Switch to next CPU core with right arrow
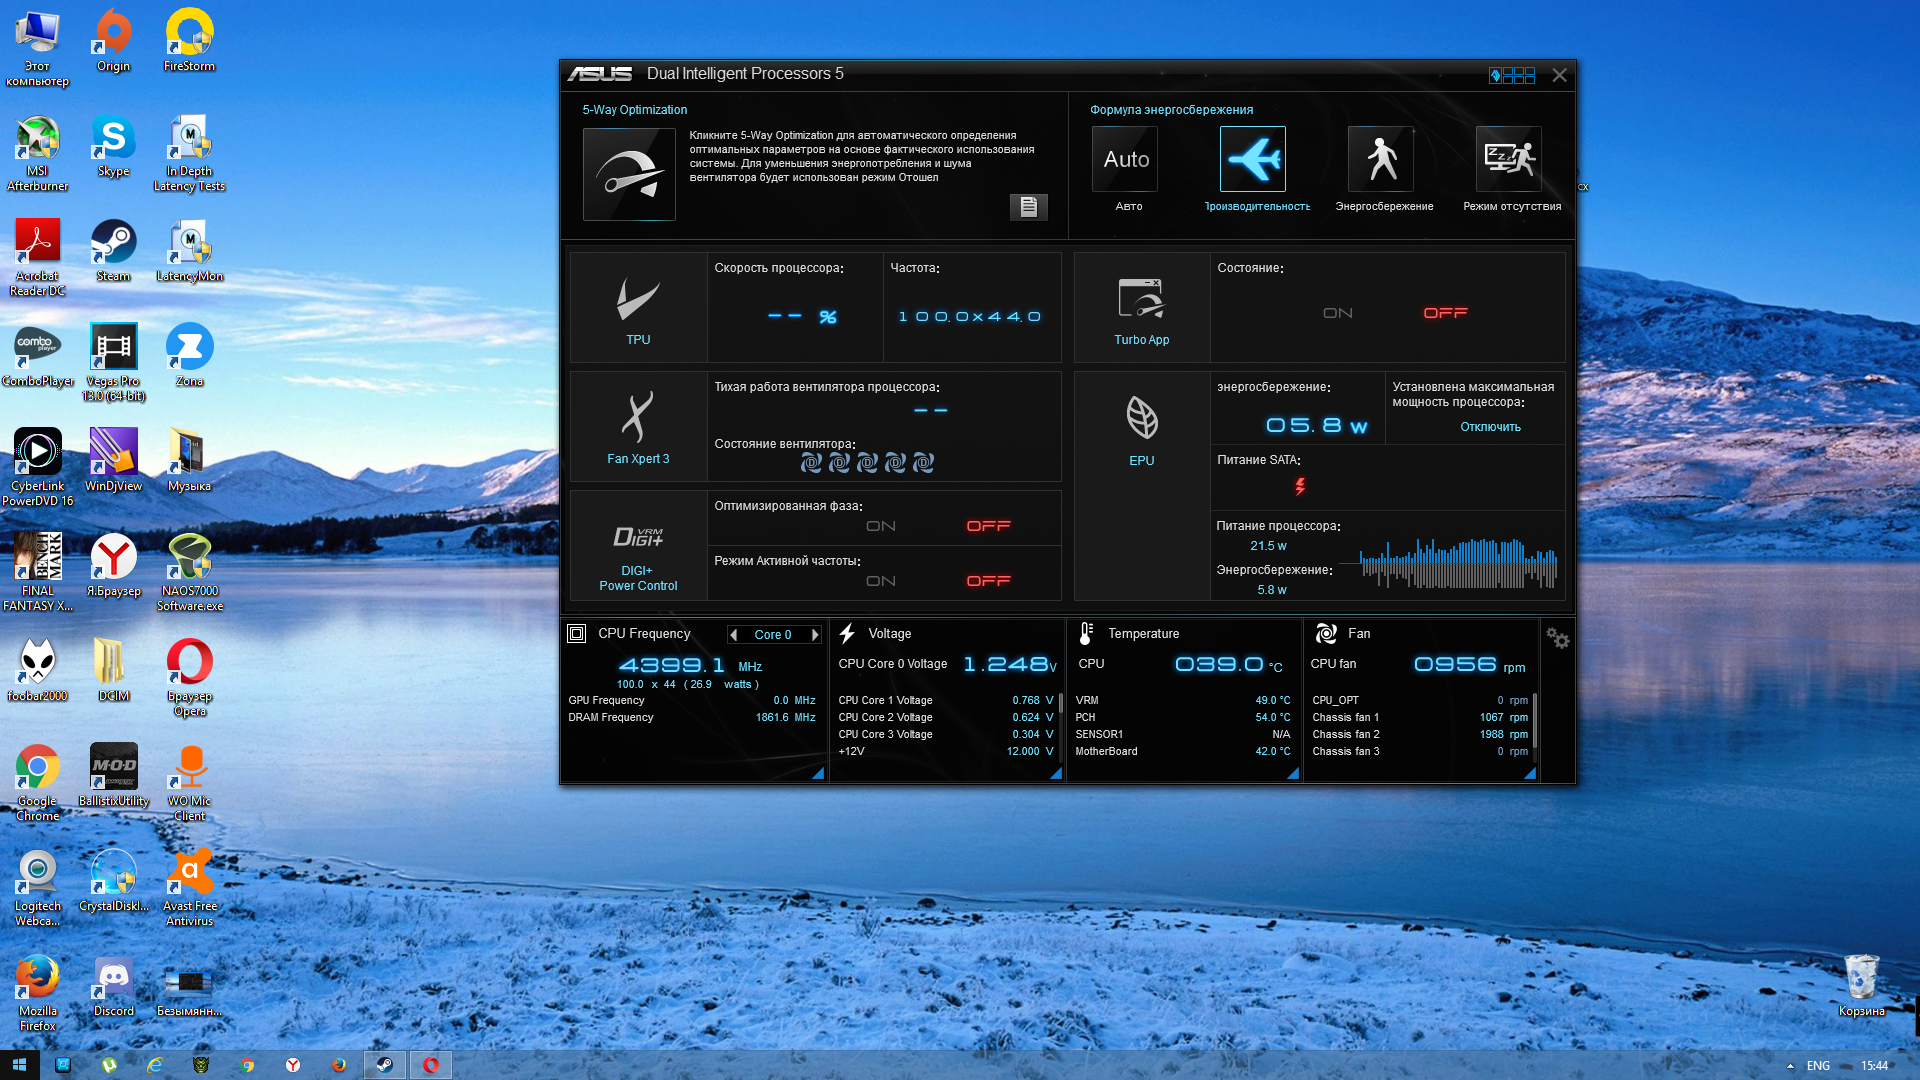Image resolution: width=1920 pixels, height=1080 pixels. coord(815,635)
